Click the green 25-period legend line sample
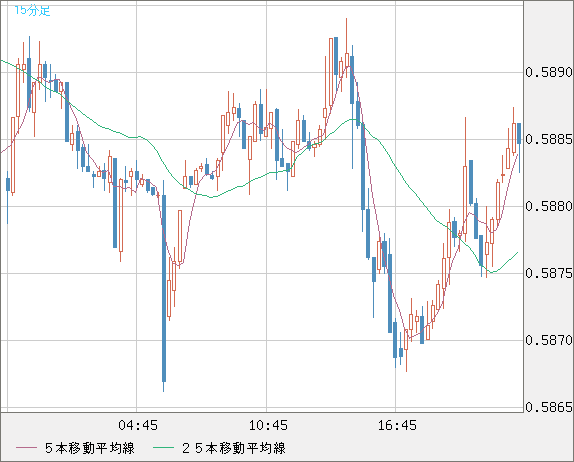Screen dimensions: 574x462 click(163, 448)
